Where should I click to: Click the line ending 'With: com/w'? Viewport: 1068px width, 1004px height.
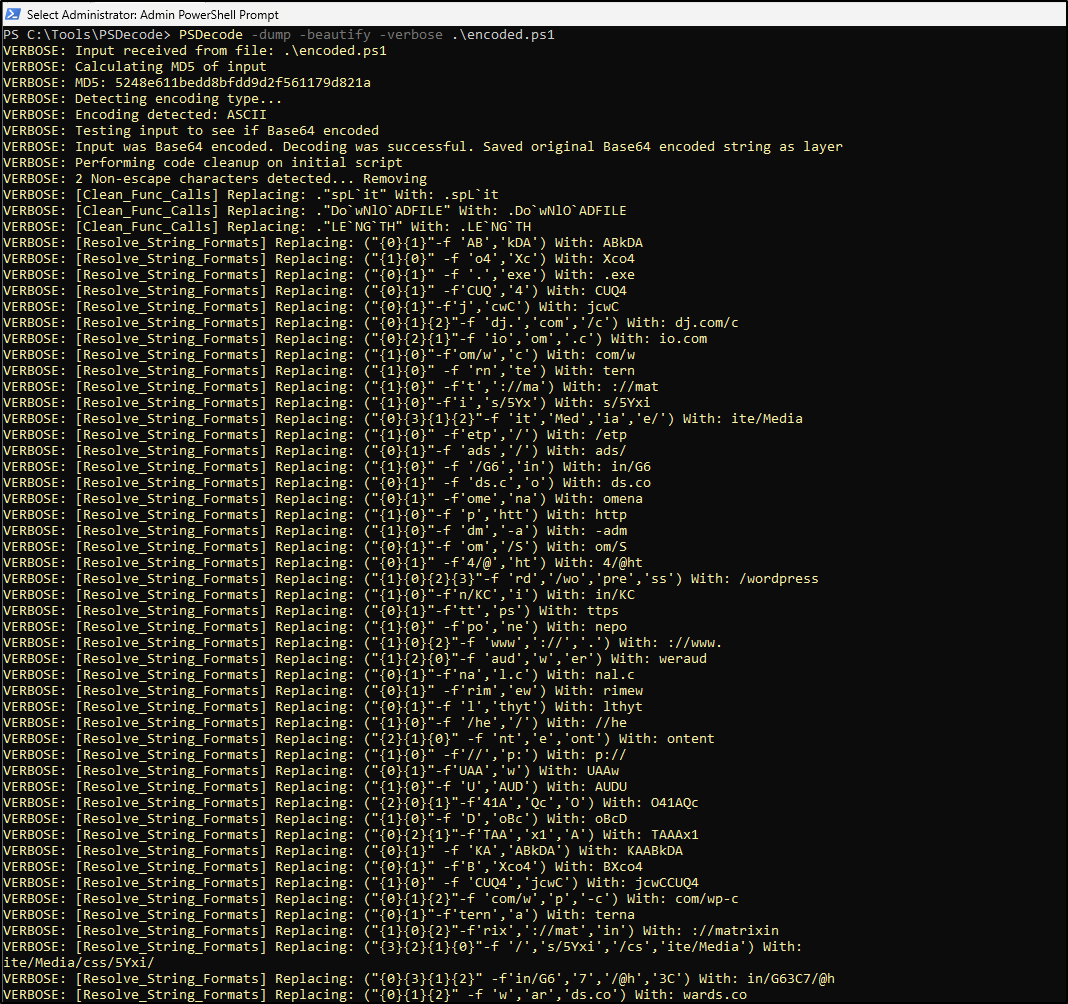[319, 355]
